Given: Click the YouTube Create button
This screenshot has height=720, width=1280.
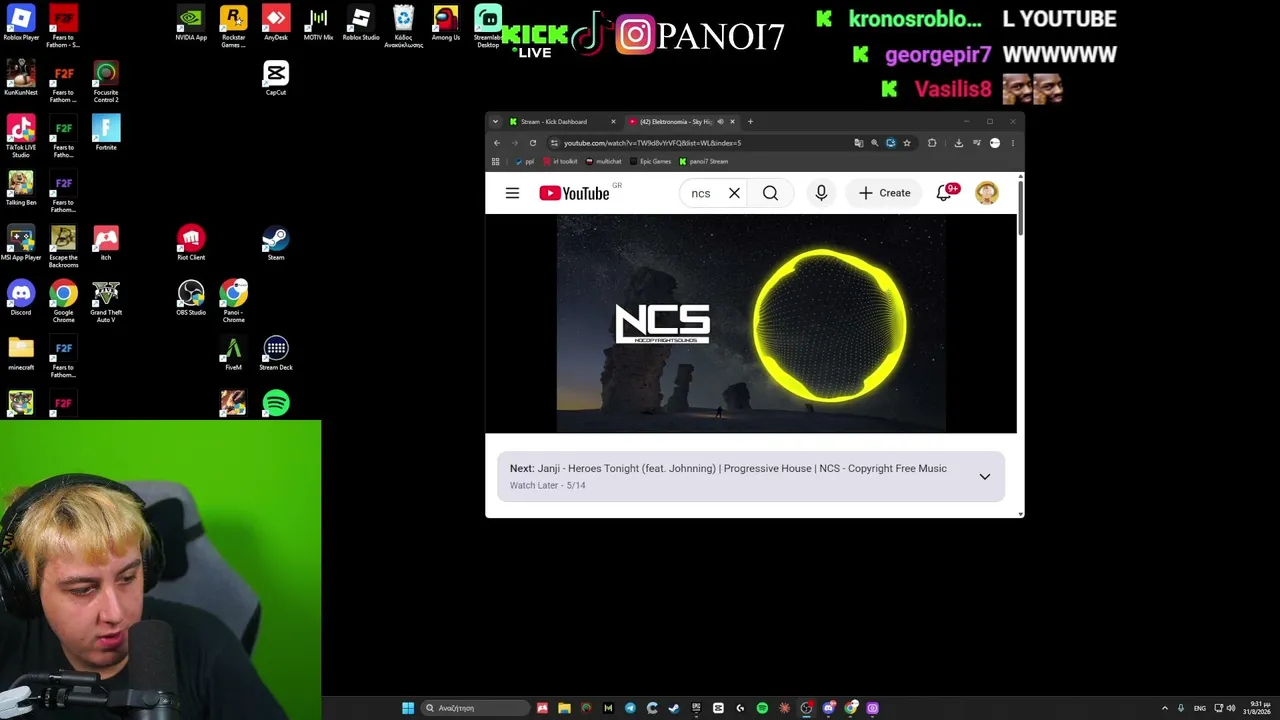Looking at the screenshot, I should [x=884, y=193].
